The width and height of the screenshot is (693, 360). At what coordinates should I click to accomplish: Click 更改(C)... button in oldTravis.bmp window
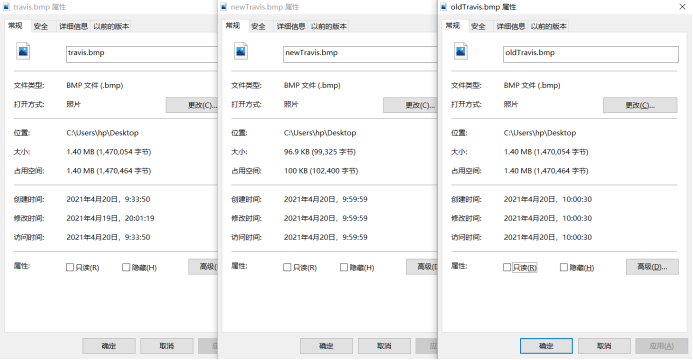click(x=640, y=105)
